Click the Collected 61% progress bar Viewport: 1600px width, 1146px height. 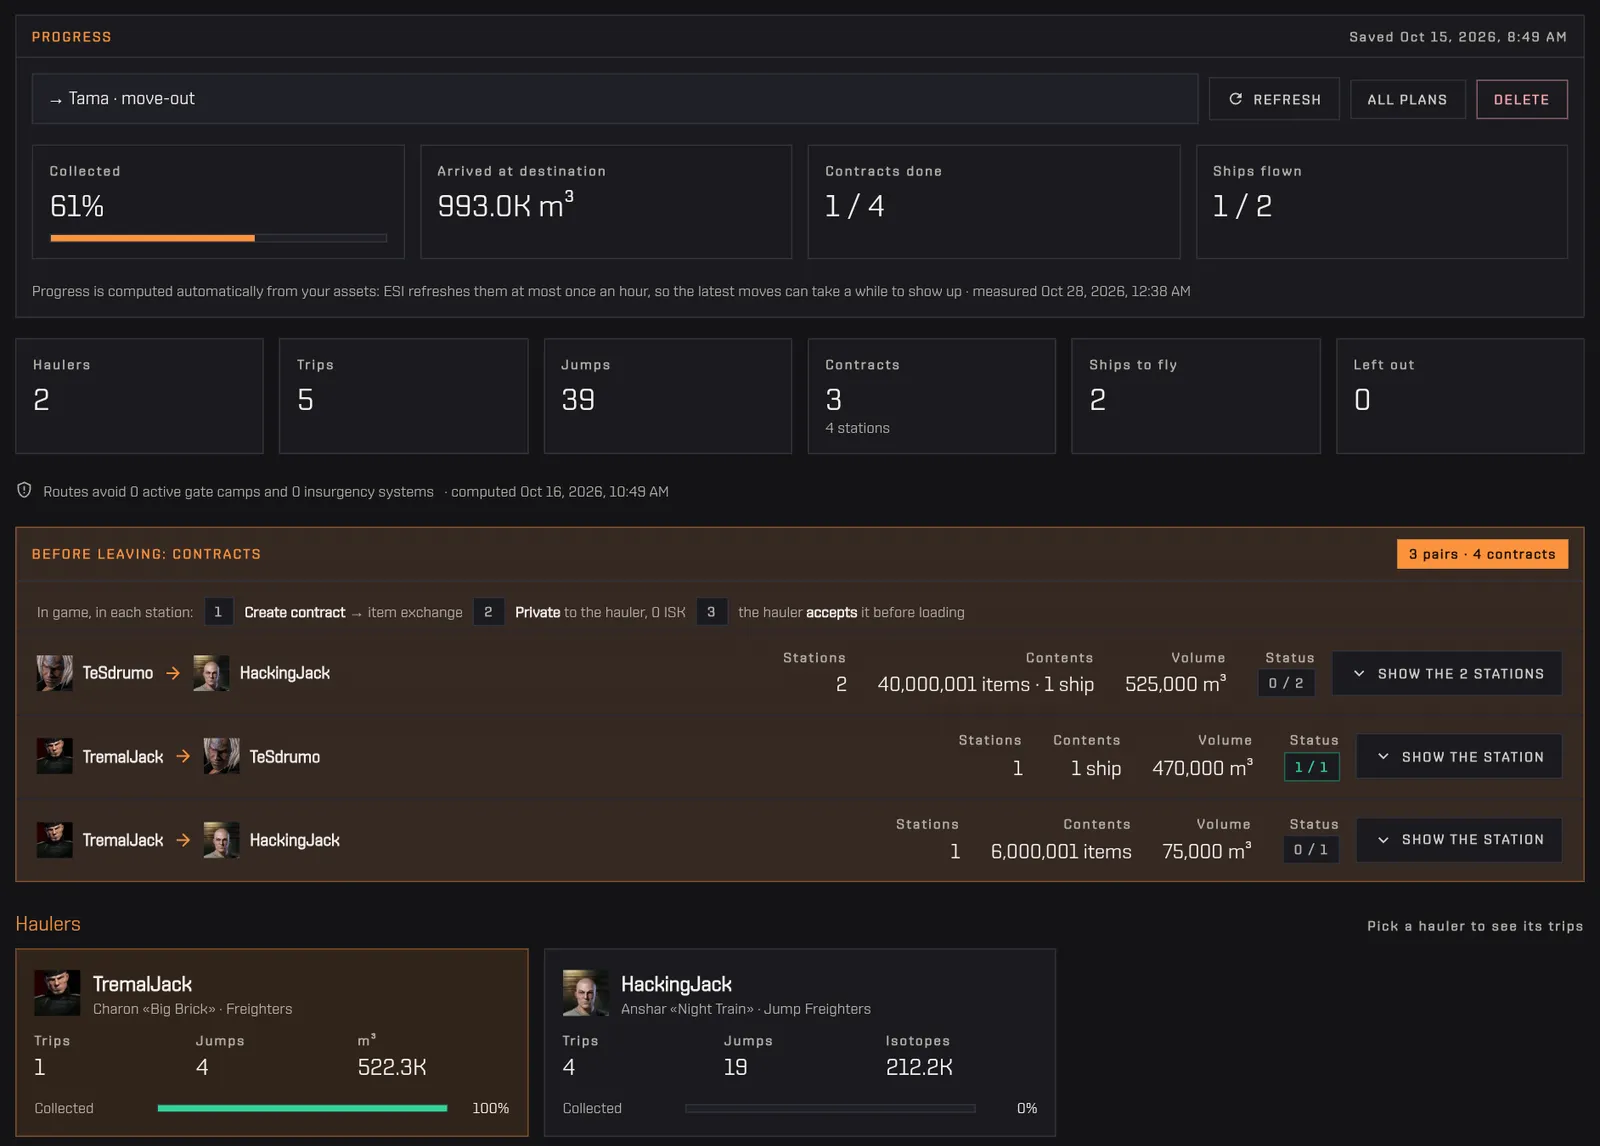click(218, 238)
